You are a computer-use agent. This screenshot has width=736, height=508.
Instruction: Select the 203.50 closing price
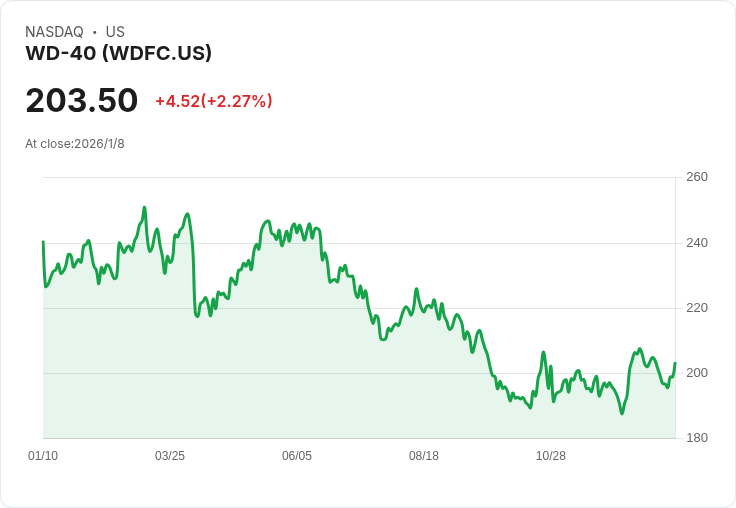tap(82, 100)
